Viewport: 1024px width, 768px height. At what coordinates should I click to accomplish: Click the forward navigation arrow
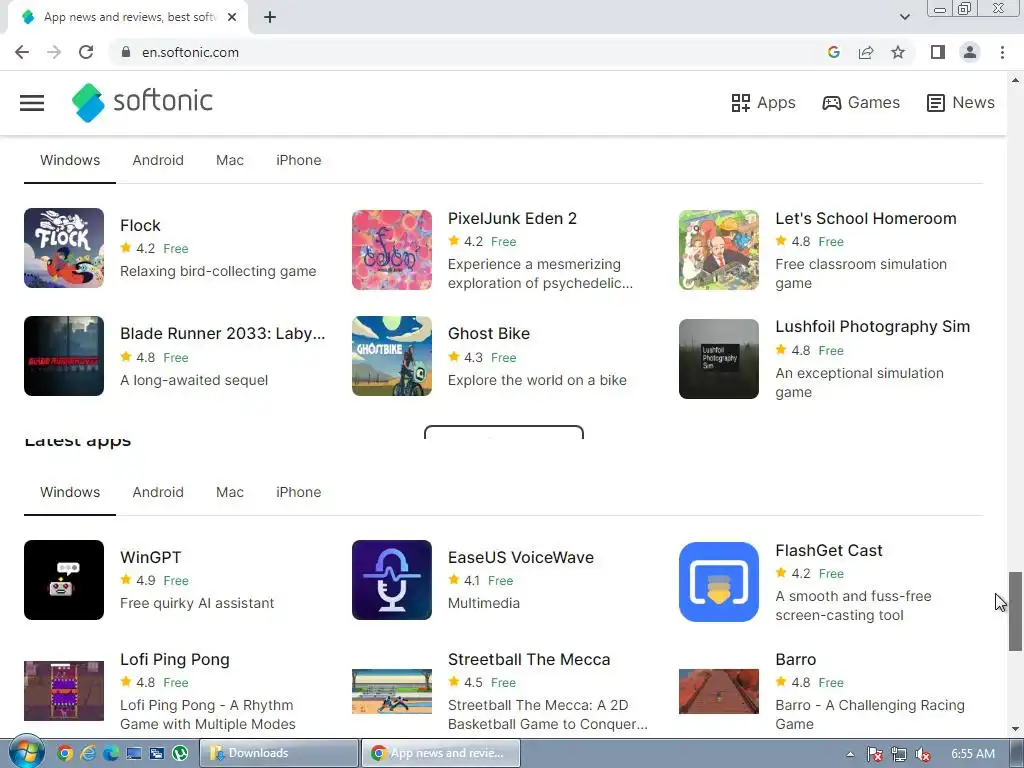click(x=54, y=52)
